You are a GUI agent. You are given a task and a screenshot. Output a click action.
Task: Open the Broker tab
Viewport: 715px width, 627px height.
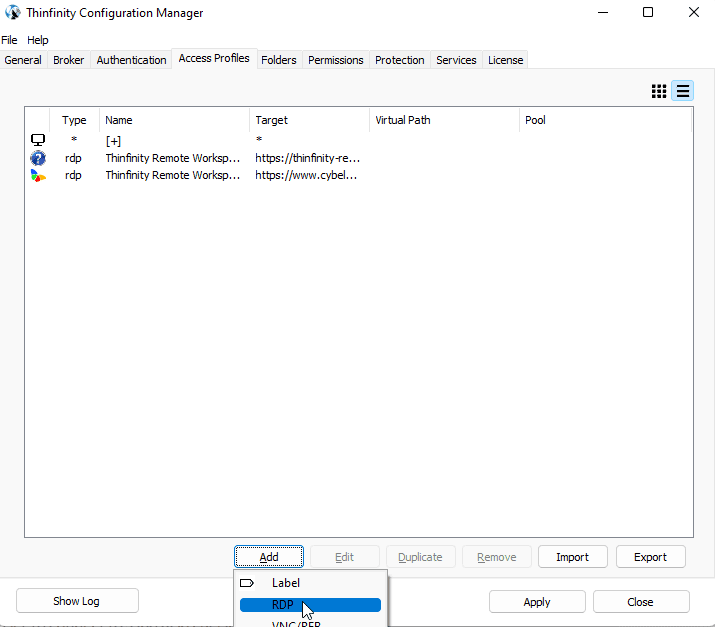[69, 60]
